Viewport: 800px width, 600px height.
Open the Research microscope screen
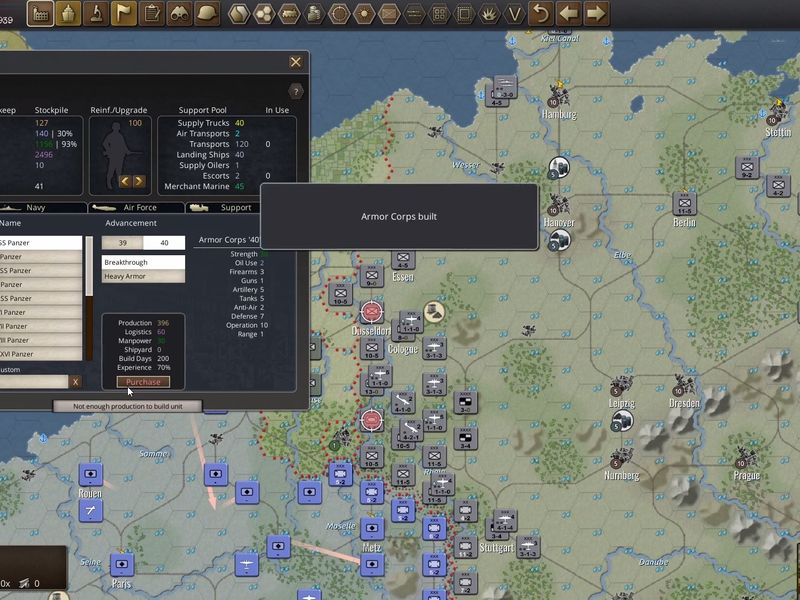pyautogui.click(x=95, y=13)
